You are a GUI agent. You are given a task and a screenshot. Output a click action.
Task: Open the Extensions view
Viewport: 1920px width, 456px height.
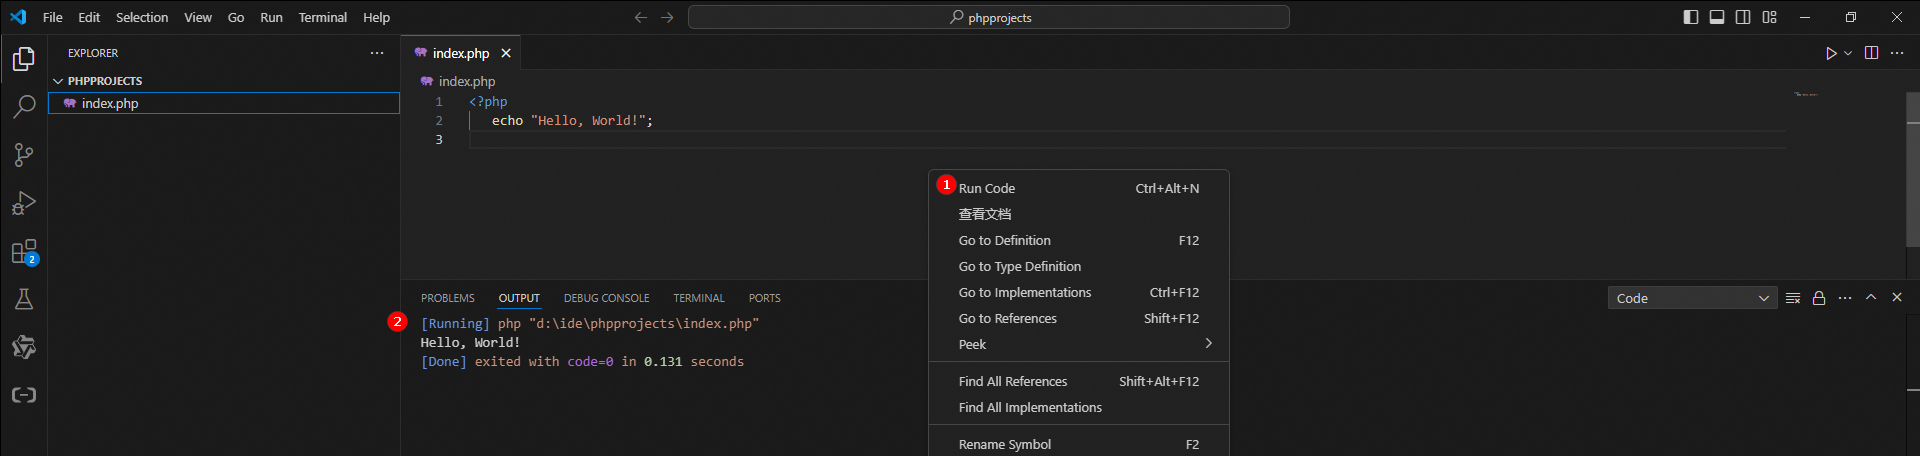tap(24, 252)
